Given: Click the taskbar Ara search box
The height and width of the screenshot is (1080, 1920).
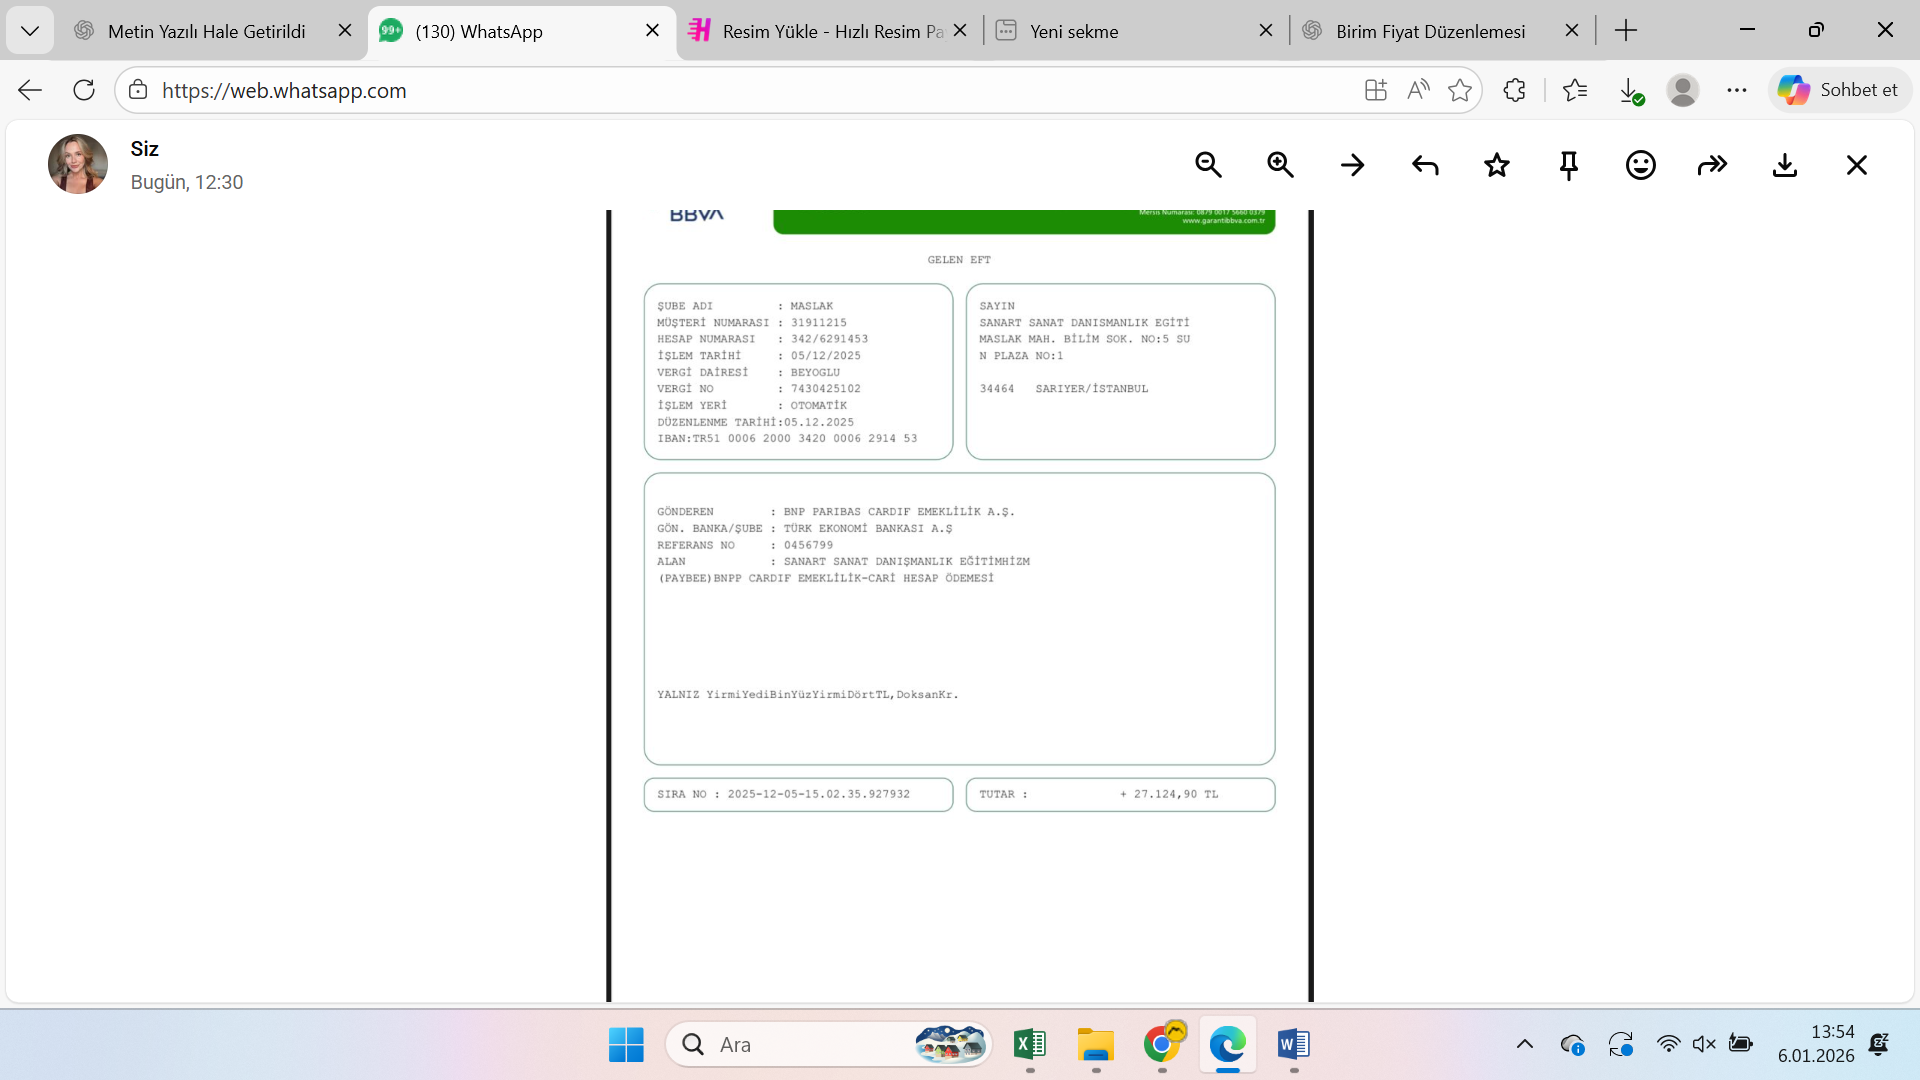Looking at the screenshot, I should click(828, 1044).
